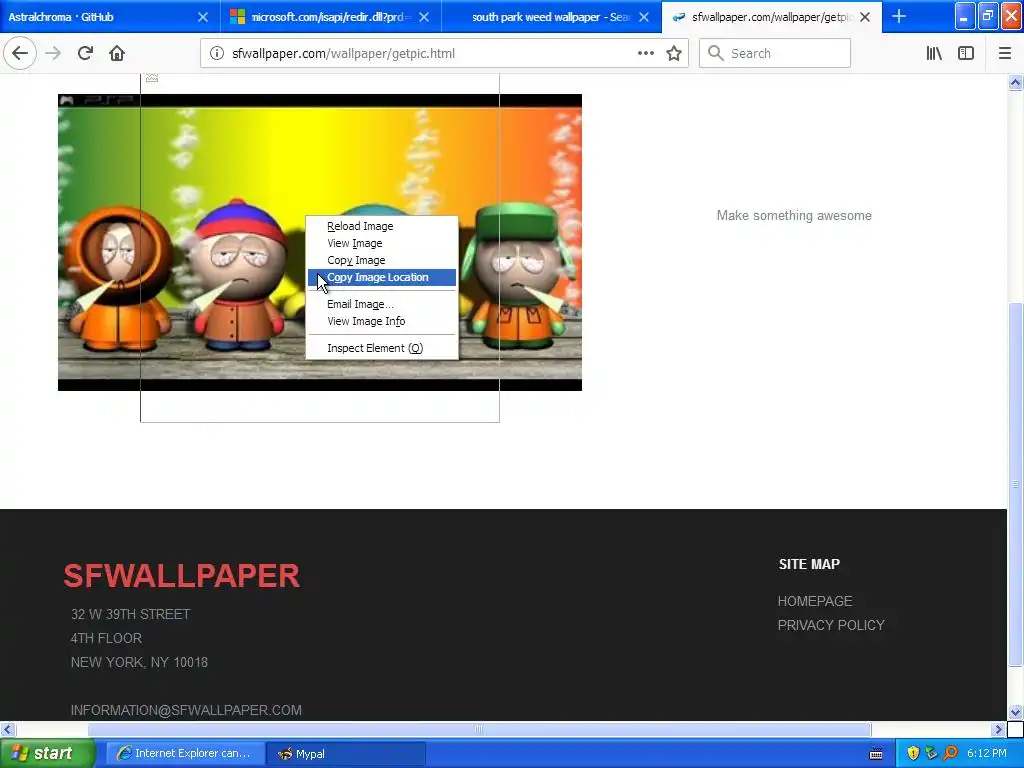
Task: Click the 6:12 PM system clock
Action: pyautogui.click(x=987, y=754)
